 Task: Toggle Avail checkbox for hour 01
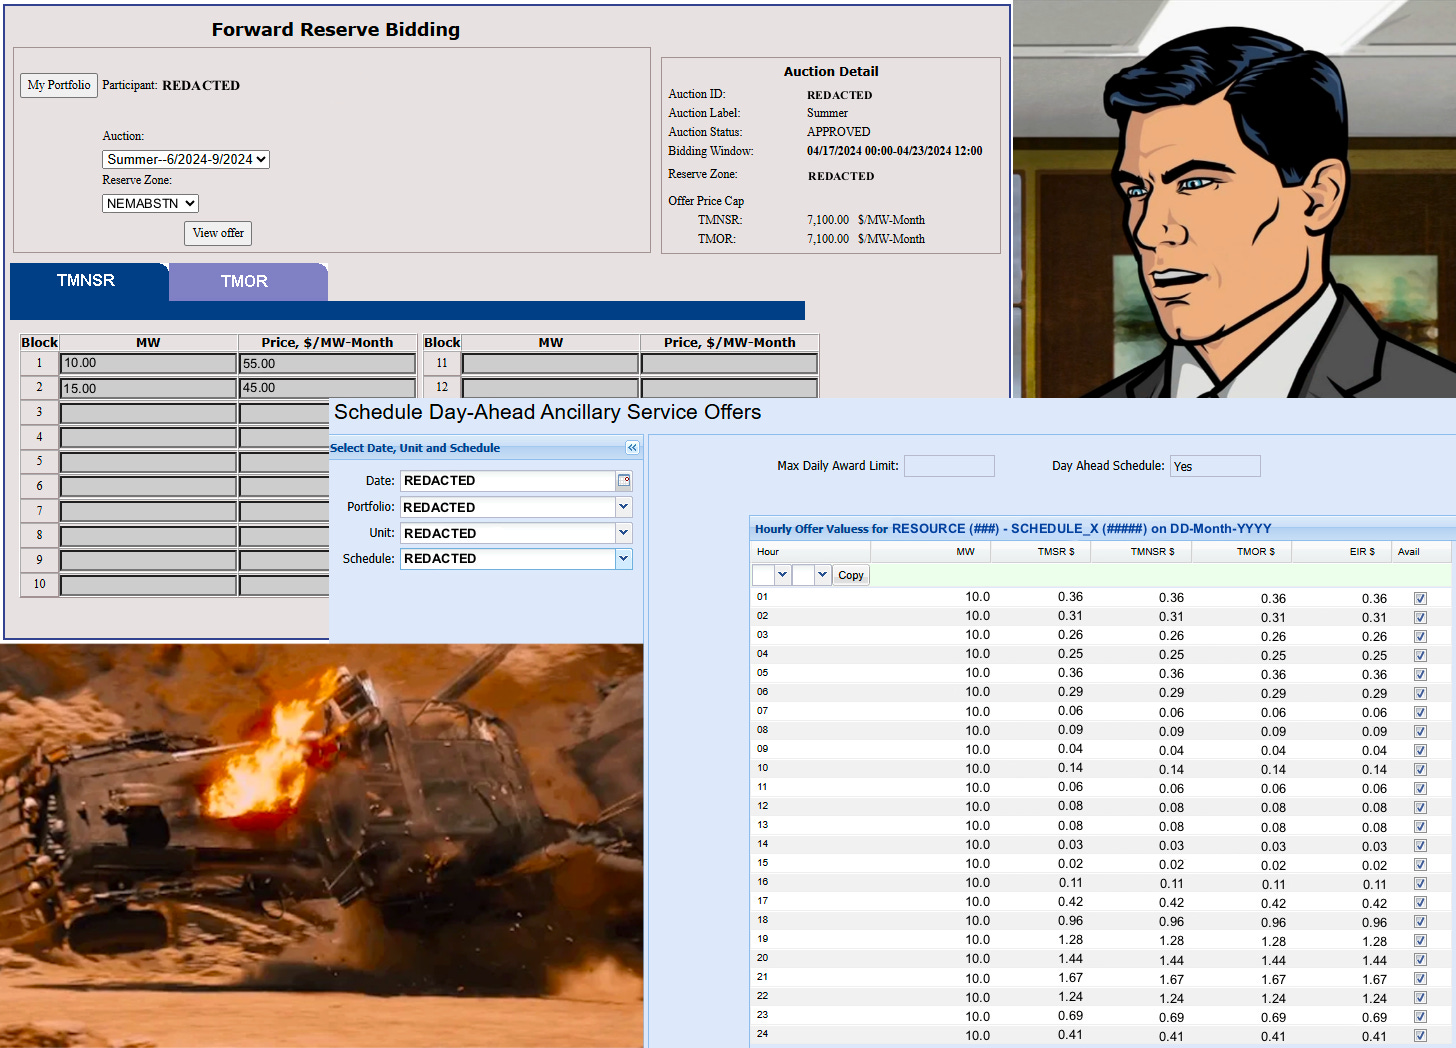coord(1420,599)
